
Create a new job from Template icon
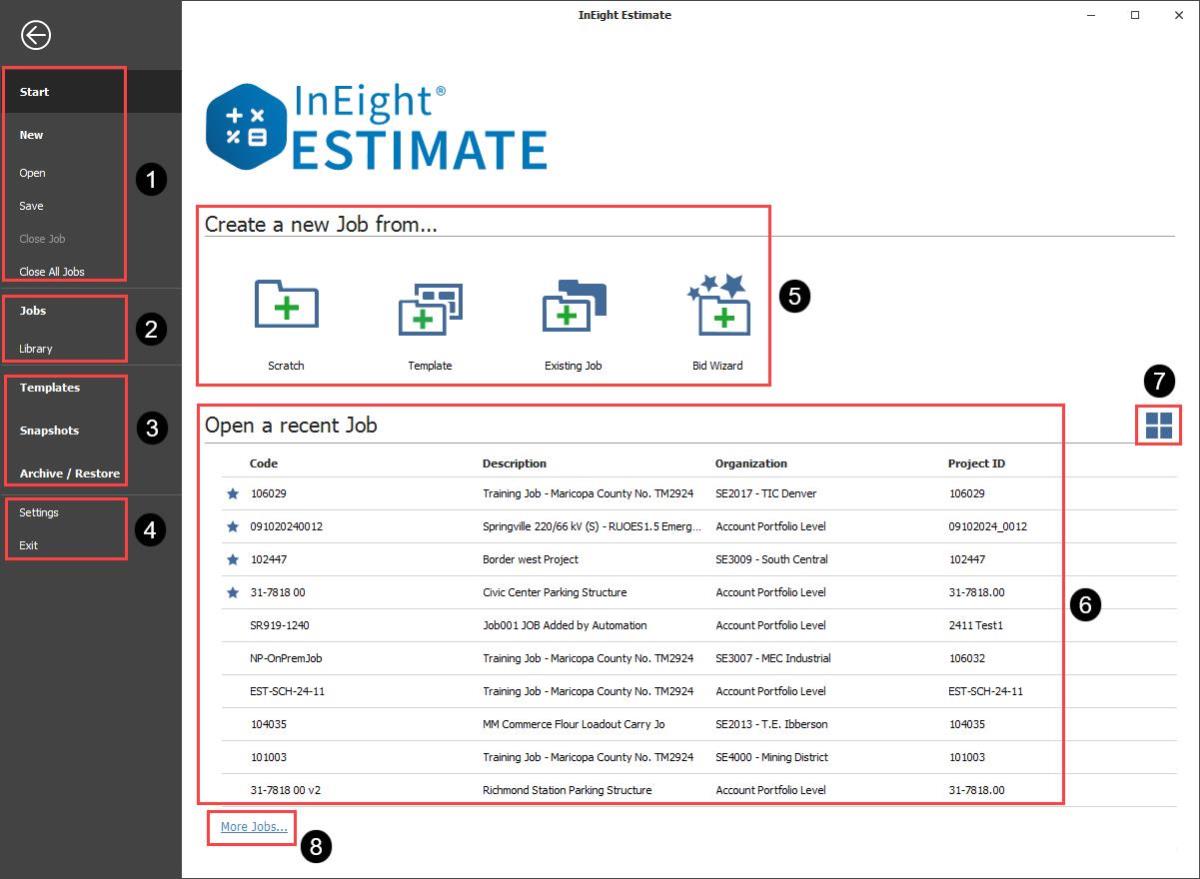pyautogui.click(x=430, y=308)
